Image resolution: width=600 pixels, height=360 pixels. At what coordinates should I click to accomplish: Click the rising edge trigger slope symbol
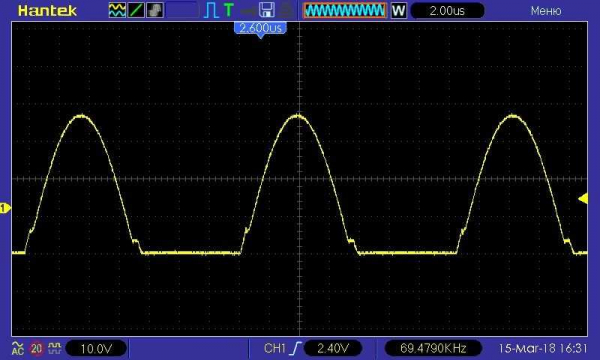(x=295, y=348)
